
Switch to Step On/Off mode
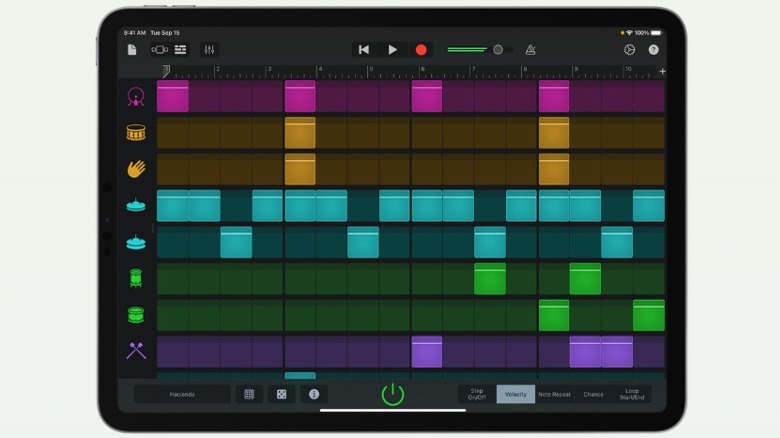click(477, 394)
